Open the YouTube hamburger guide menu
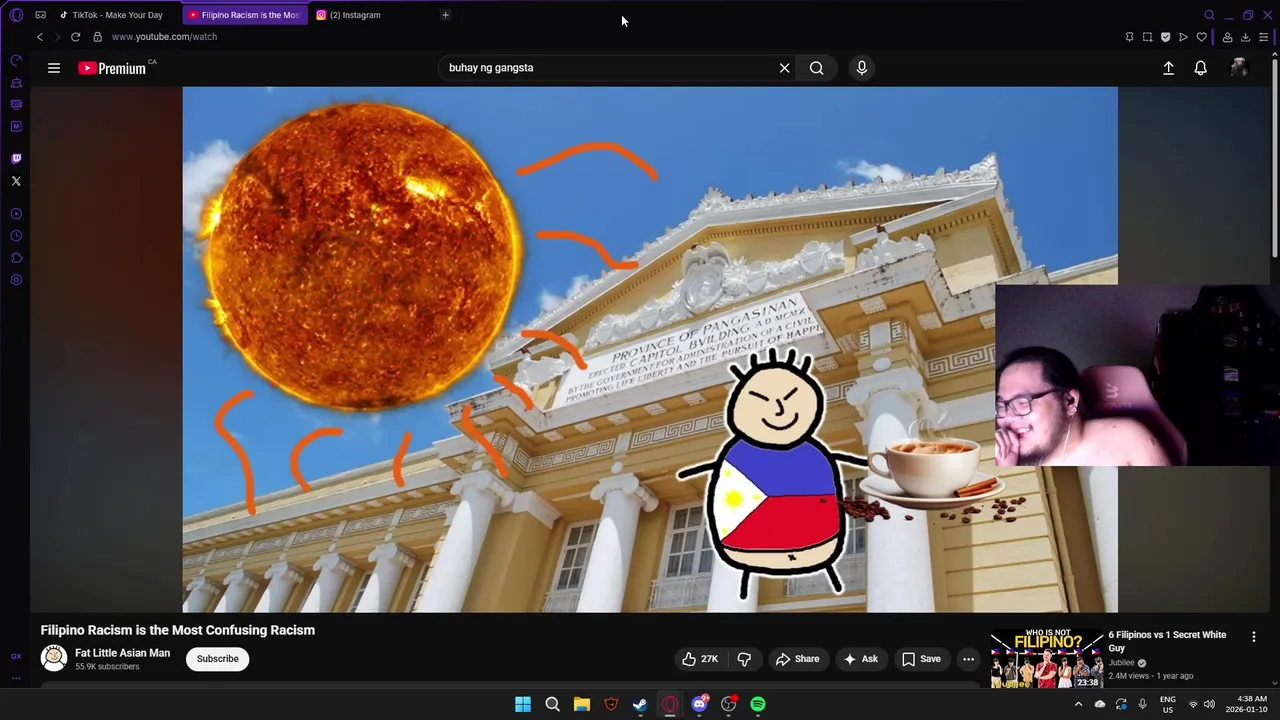 coord(54,68)
